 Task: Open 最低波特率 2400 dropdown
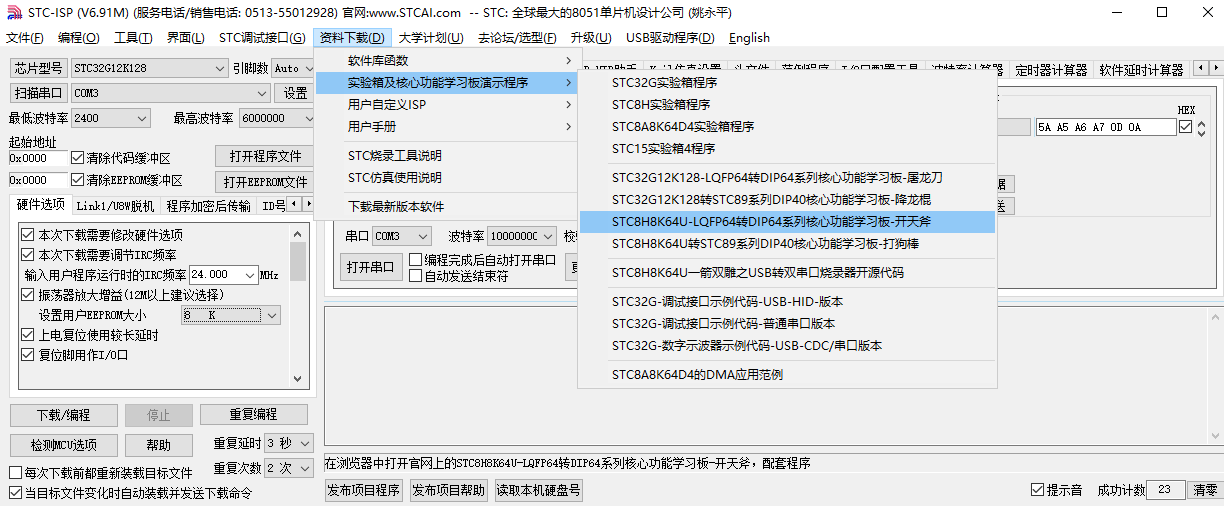(x=110, y=118)
